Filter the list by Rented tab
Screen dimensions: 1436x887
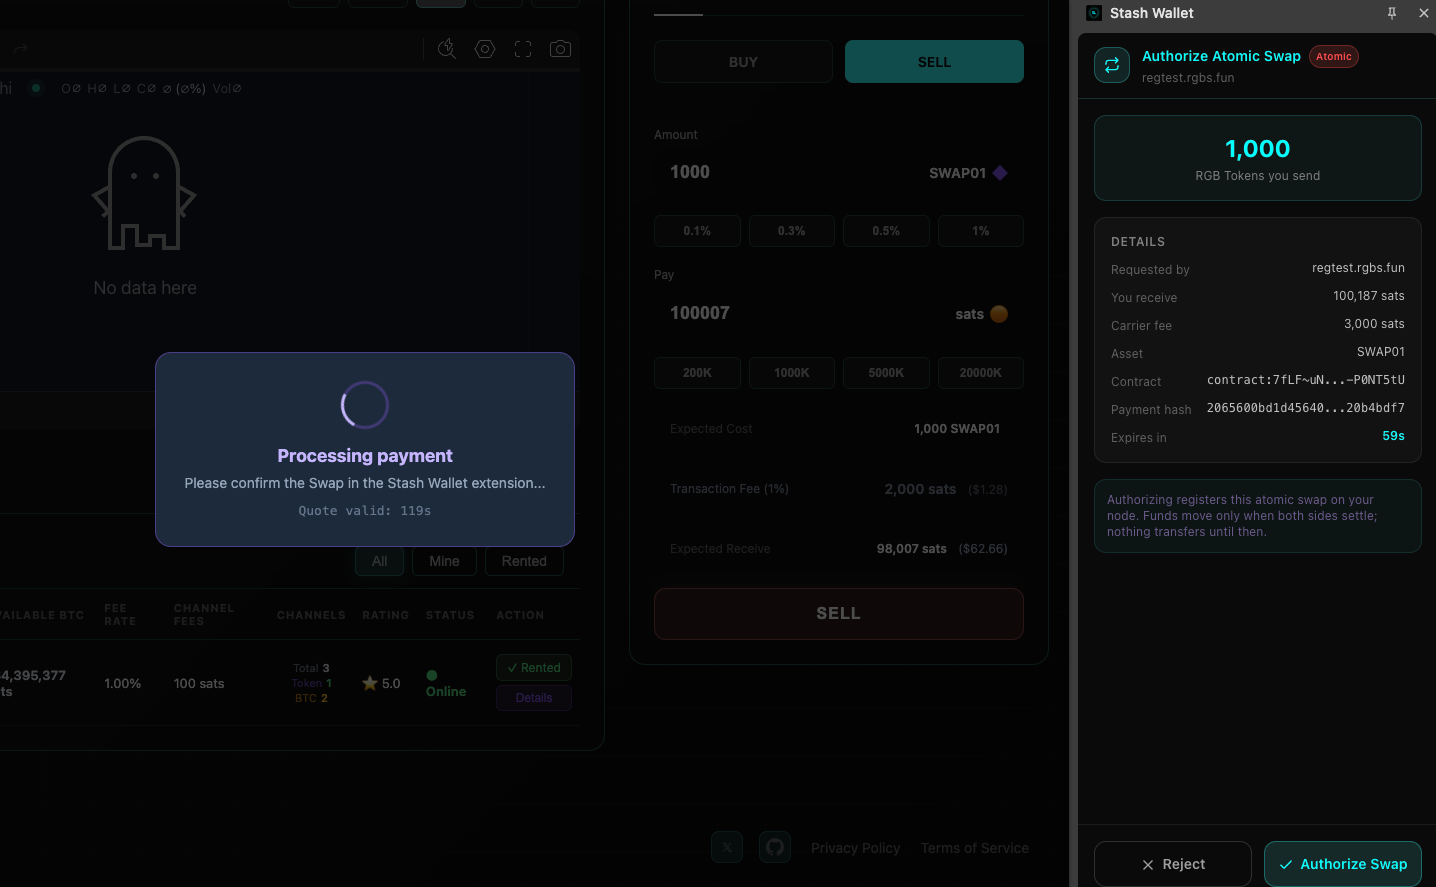[x=524, y=561]
